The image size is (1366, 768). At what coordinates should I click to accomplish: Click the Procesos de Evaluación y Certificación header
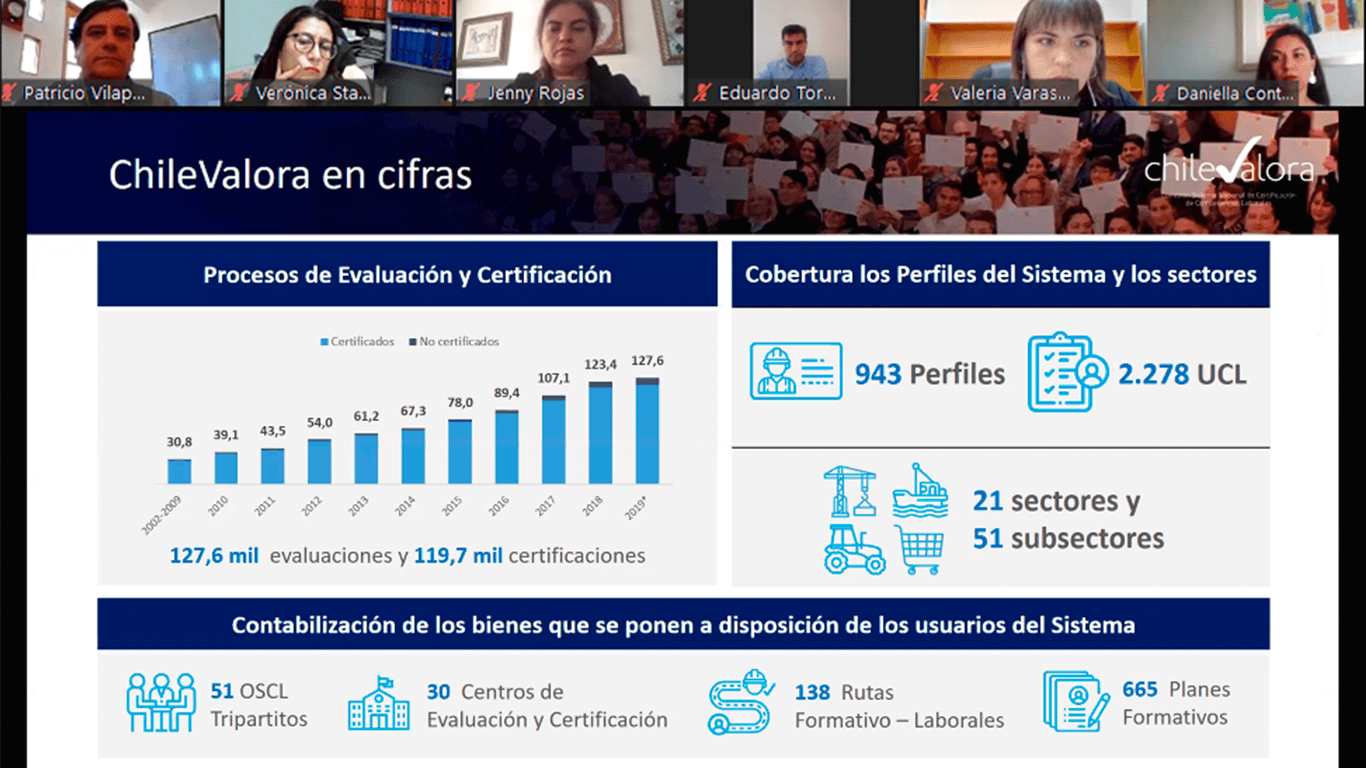(x=407, y=275)
